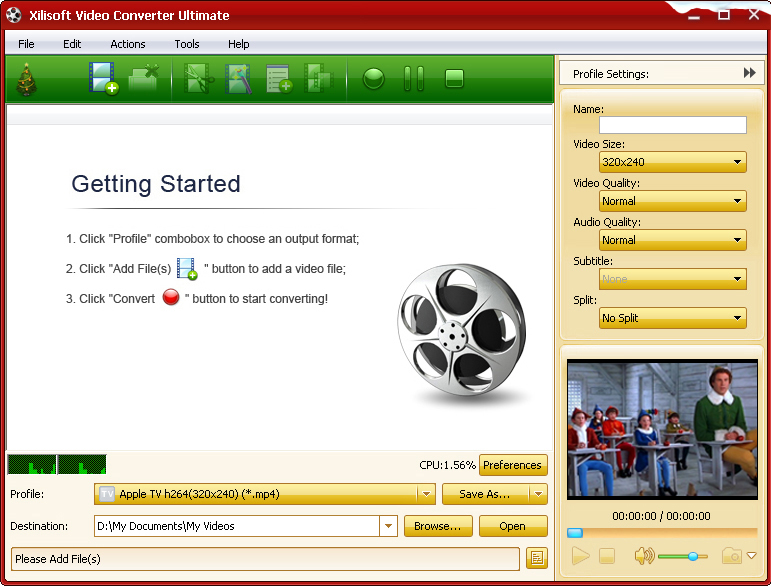The width and height of the screenshot is (771, 586).
Task: Open the Audio Quality dropdown
Action: click(673, 240)
